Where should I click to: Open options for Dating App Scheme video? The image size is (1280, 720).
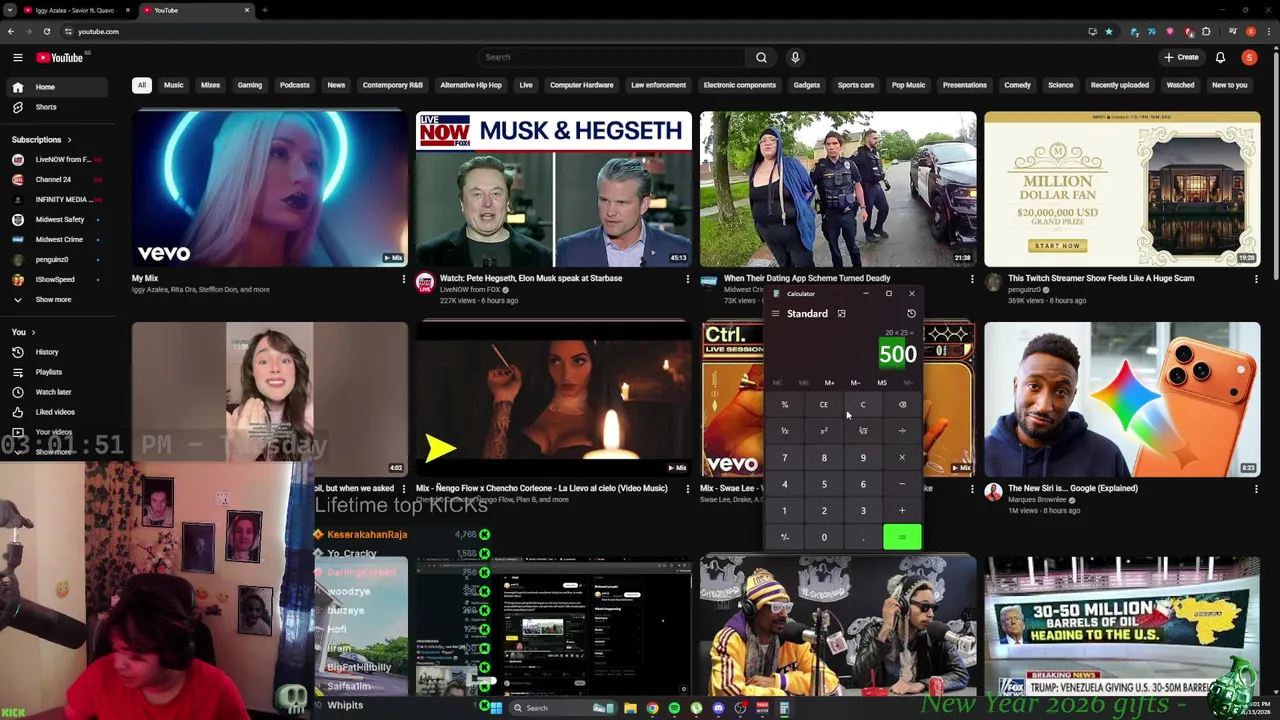[x=971, y=280]
